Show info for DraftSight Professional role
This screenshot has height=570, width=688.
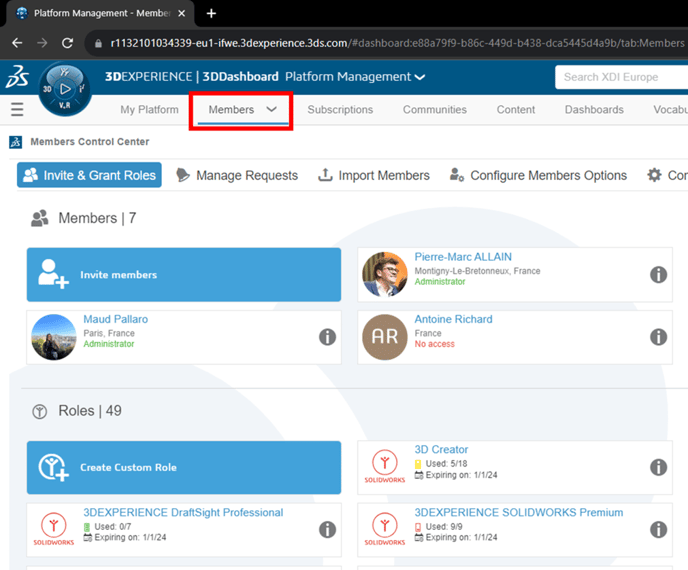point(327,530)
